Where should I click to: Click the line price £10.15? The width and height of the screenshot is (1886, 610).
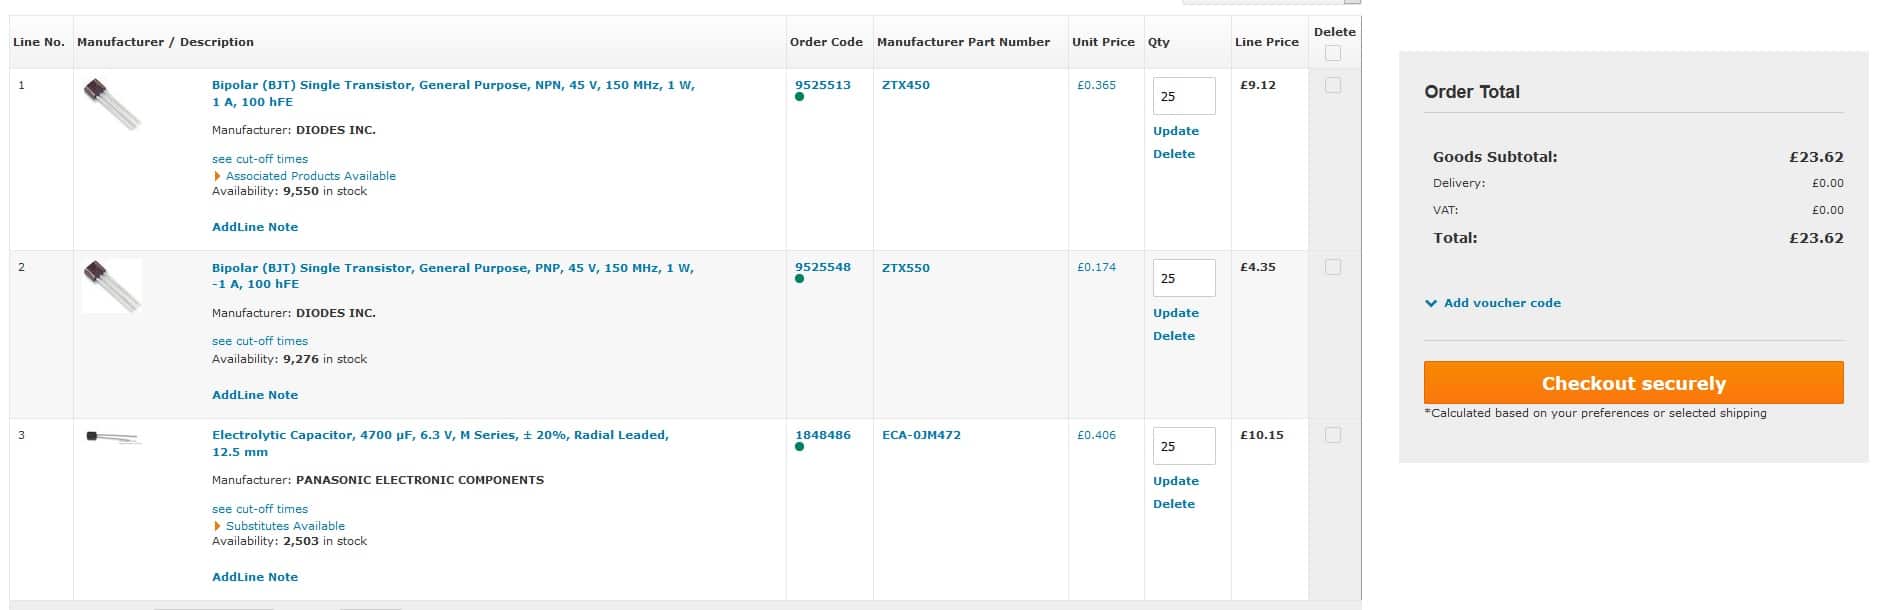(x=1262, y=435)
